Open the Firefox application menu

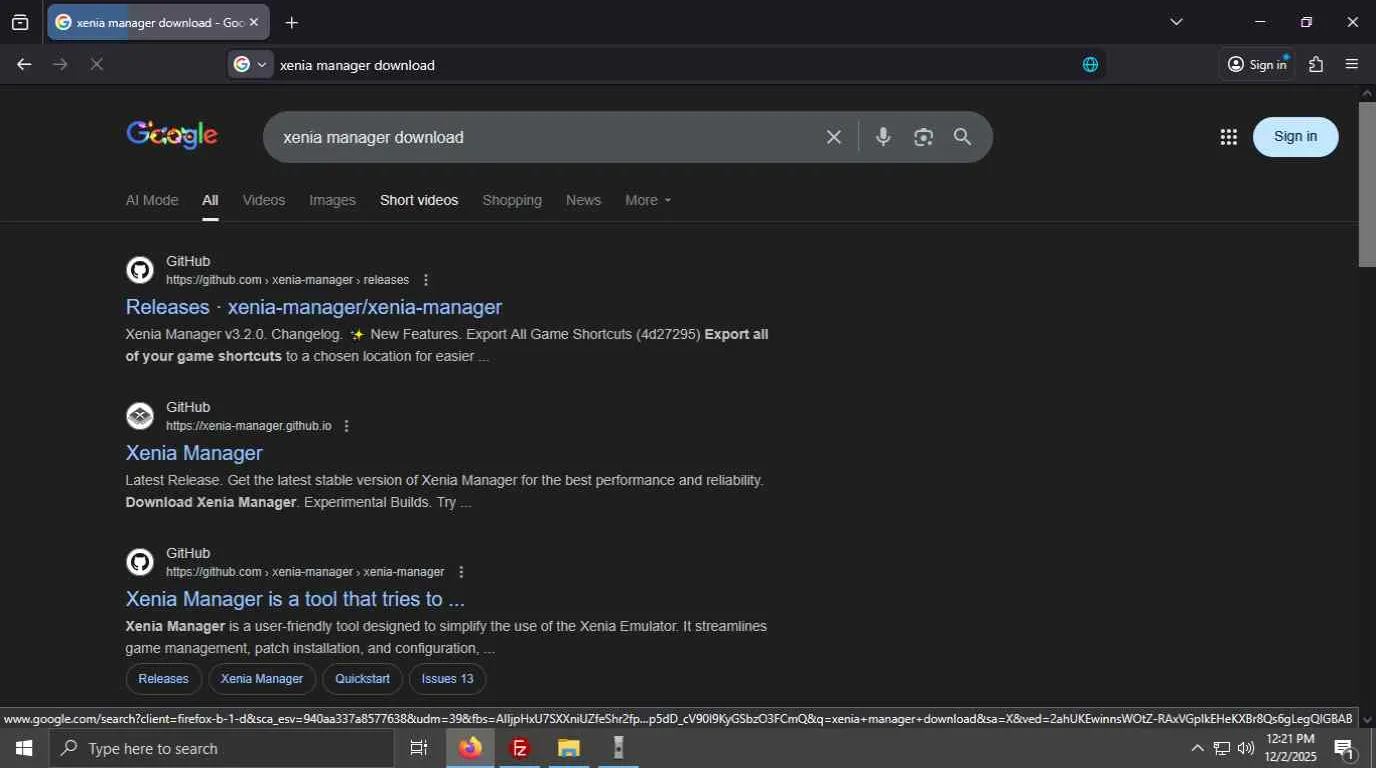(x=1352, y=64)
